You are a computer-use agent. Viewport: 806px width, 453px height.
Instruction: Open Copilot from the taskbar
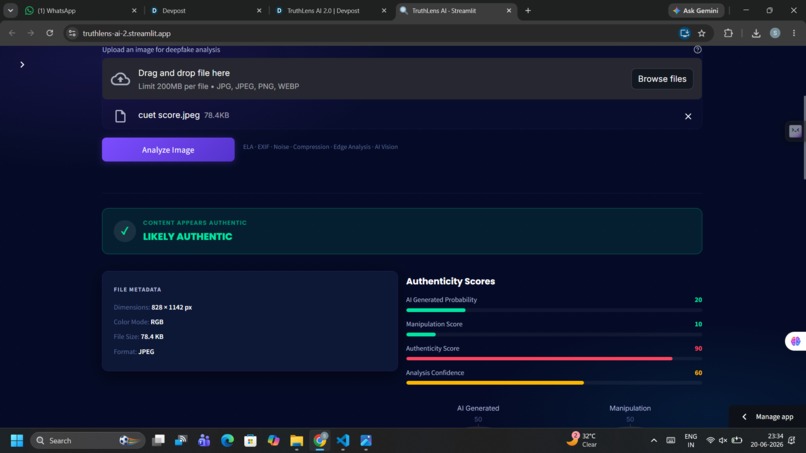273,441
